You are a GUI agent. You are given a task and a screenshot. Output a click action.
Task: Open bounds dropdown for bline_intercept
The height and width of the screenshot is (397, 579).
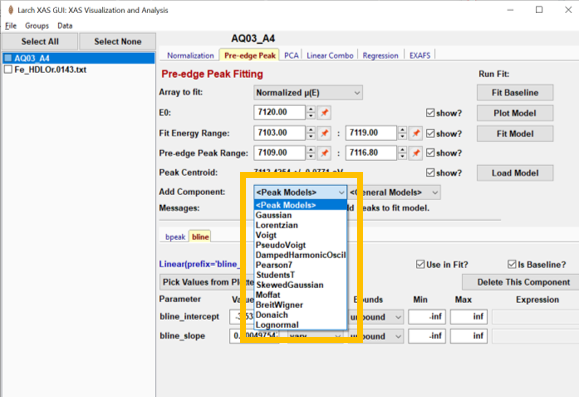376,317
